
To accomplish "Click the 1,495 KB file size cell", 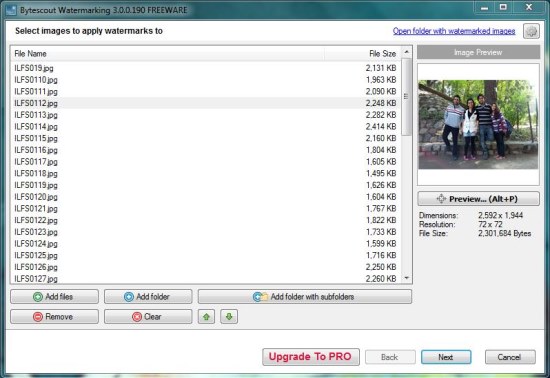I will (381, 173).
